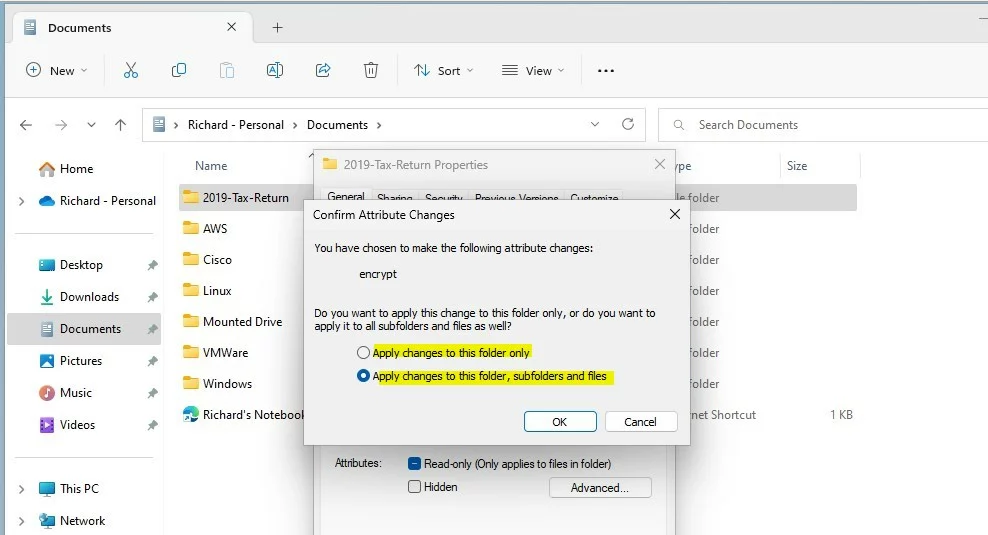Enable the Hidden attribute checkbox
This screenshot has height=535, width=988.
pos(414,486)
